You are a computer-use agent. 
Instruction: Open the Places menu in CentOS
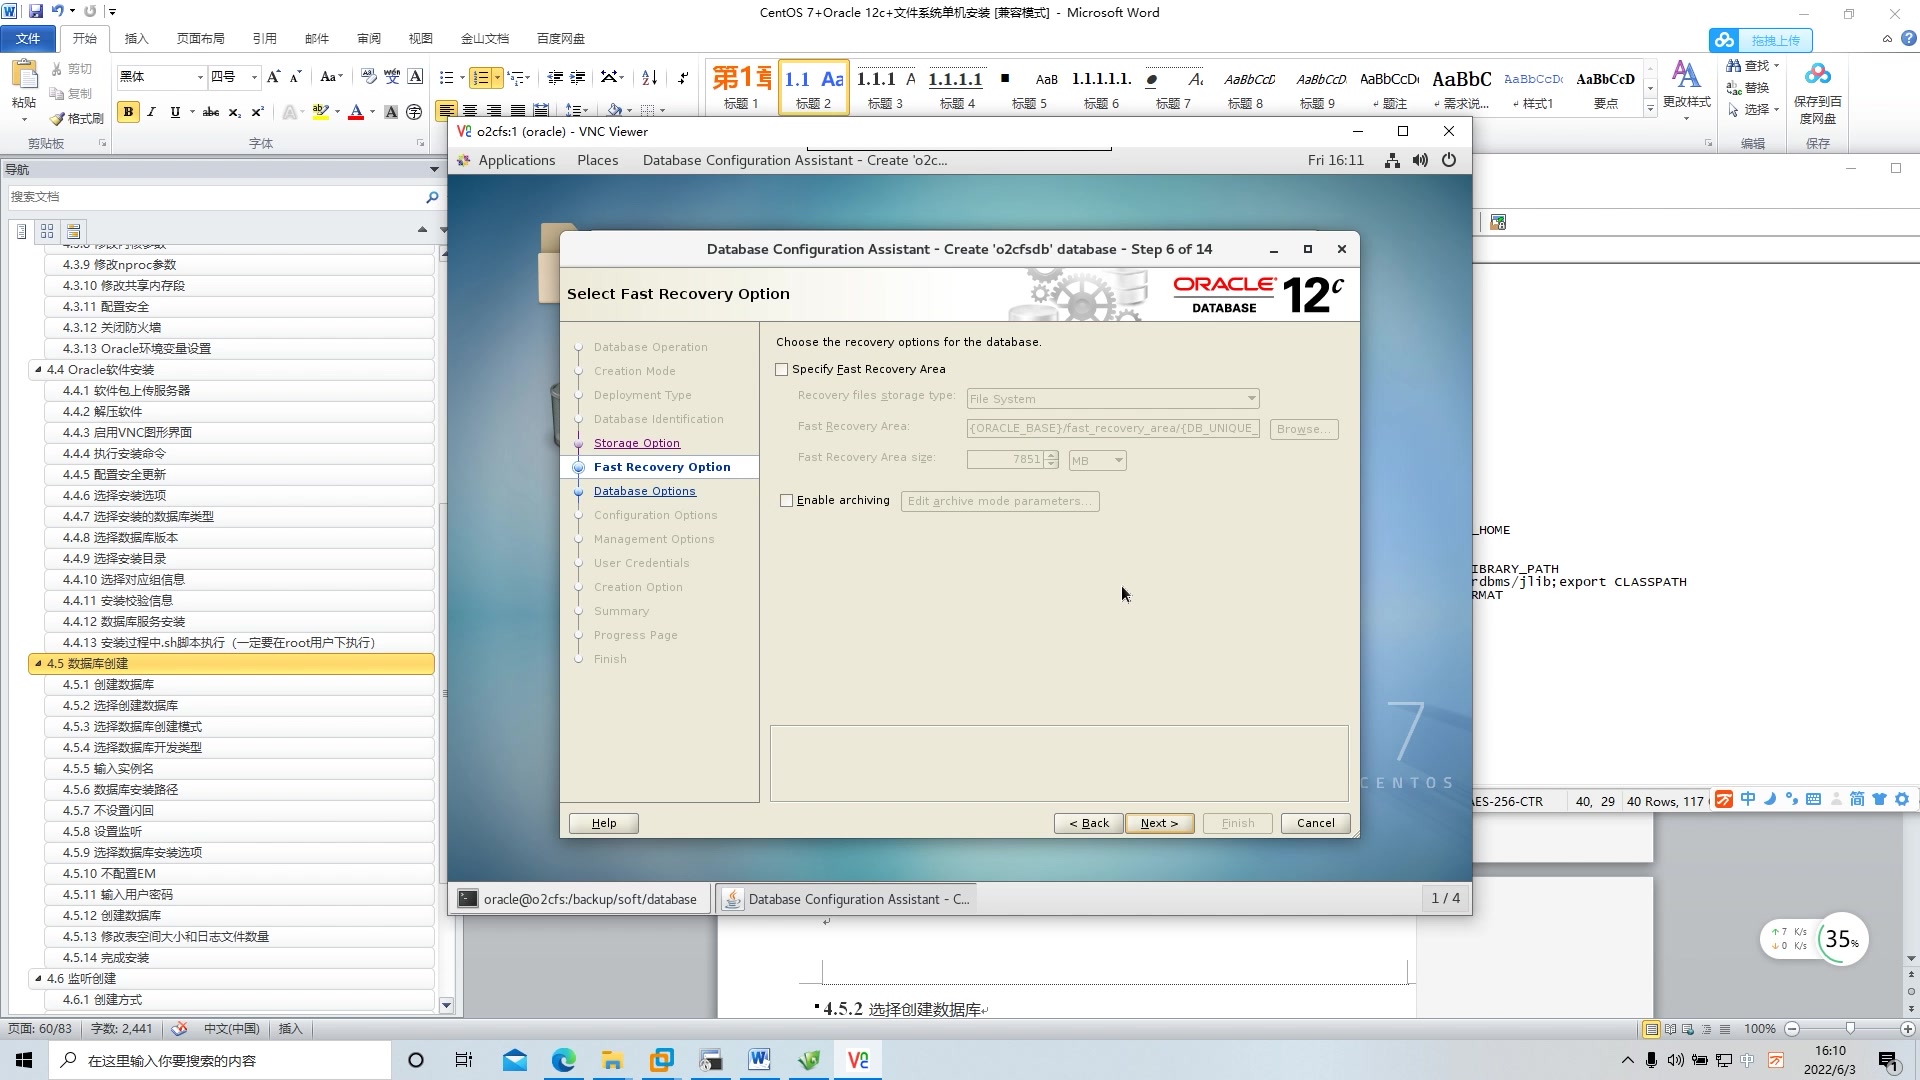[598, 160]
